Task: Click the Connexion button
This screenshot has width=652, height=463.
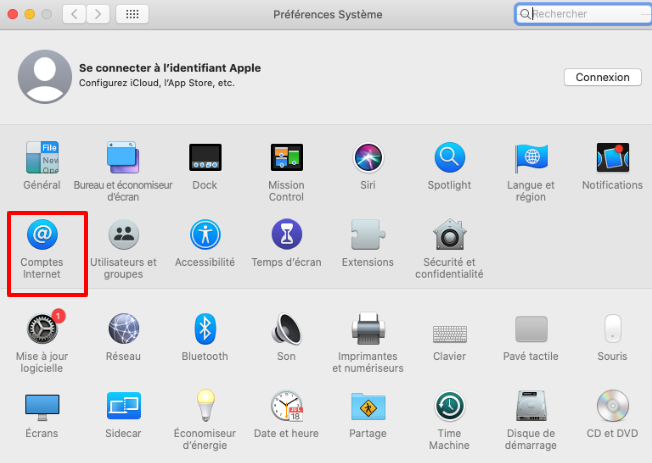Action: [x=603, y=77]
